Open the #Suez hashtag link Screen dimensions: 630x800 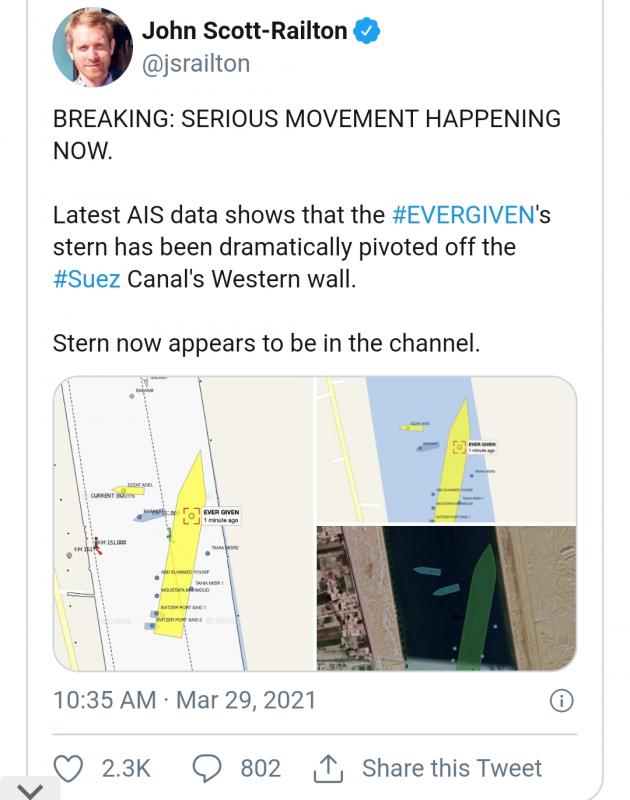point(87,279)
